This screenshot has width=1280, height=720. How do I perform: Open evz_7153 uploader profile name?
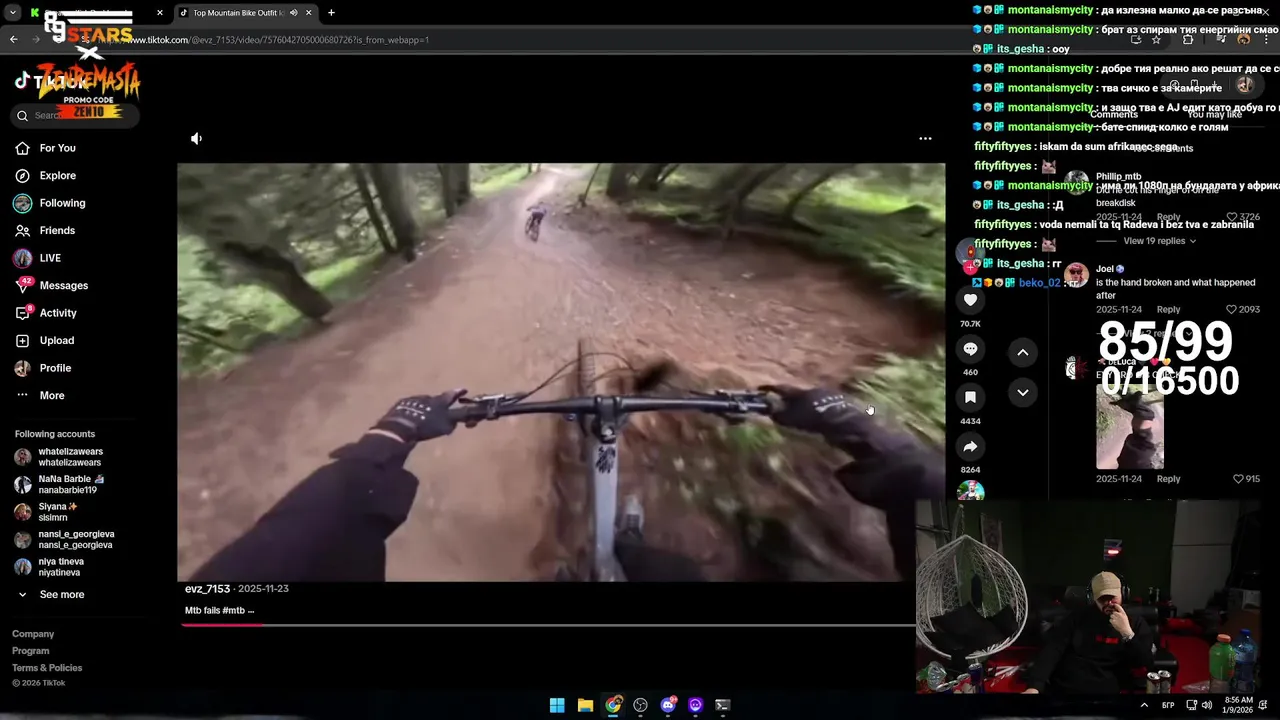click(207, 589)
